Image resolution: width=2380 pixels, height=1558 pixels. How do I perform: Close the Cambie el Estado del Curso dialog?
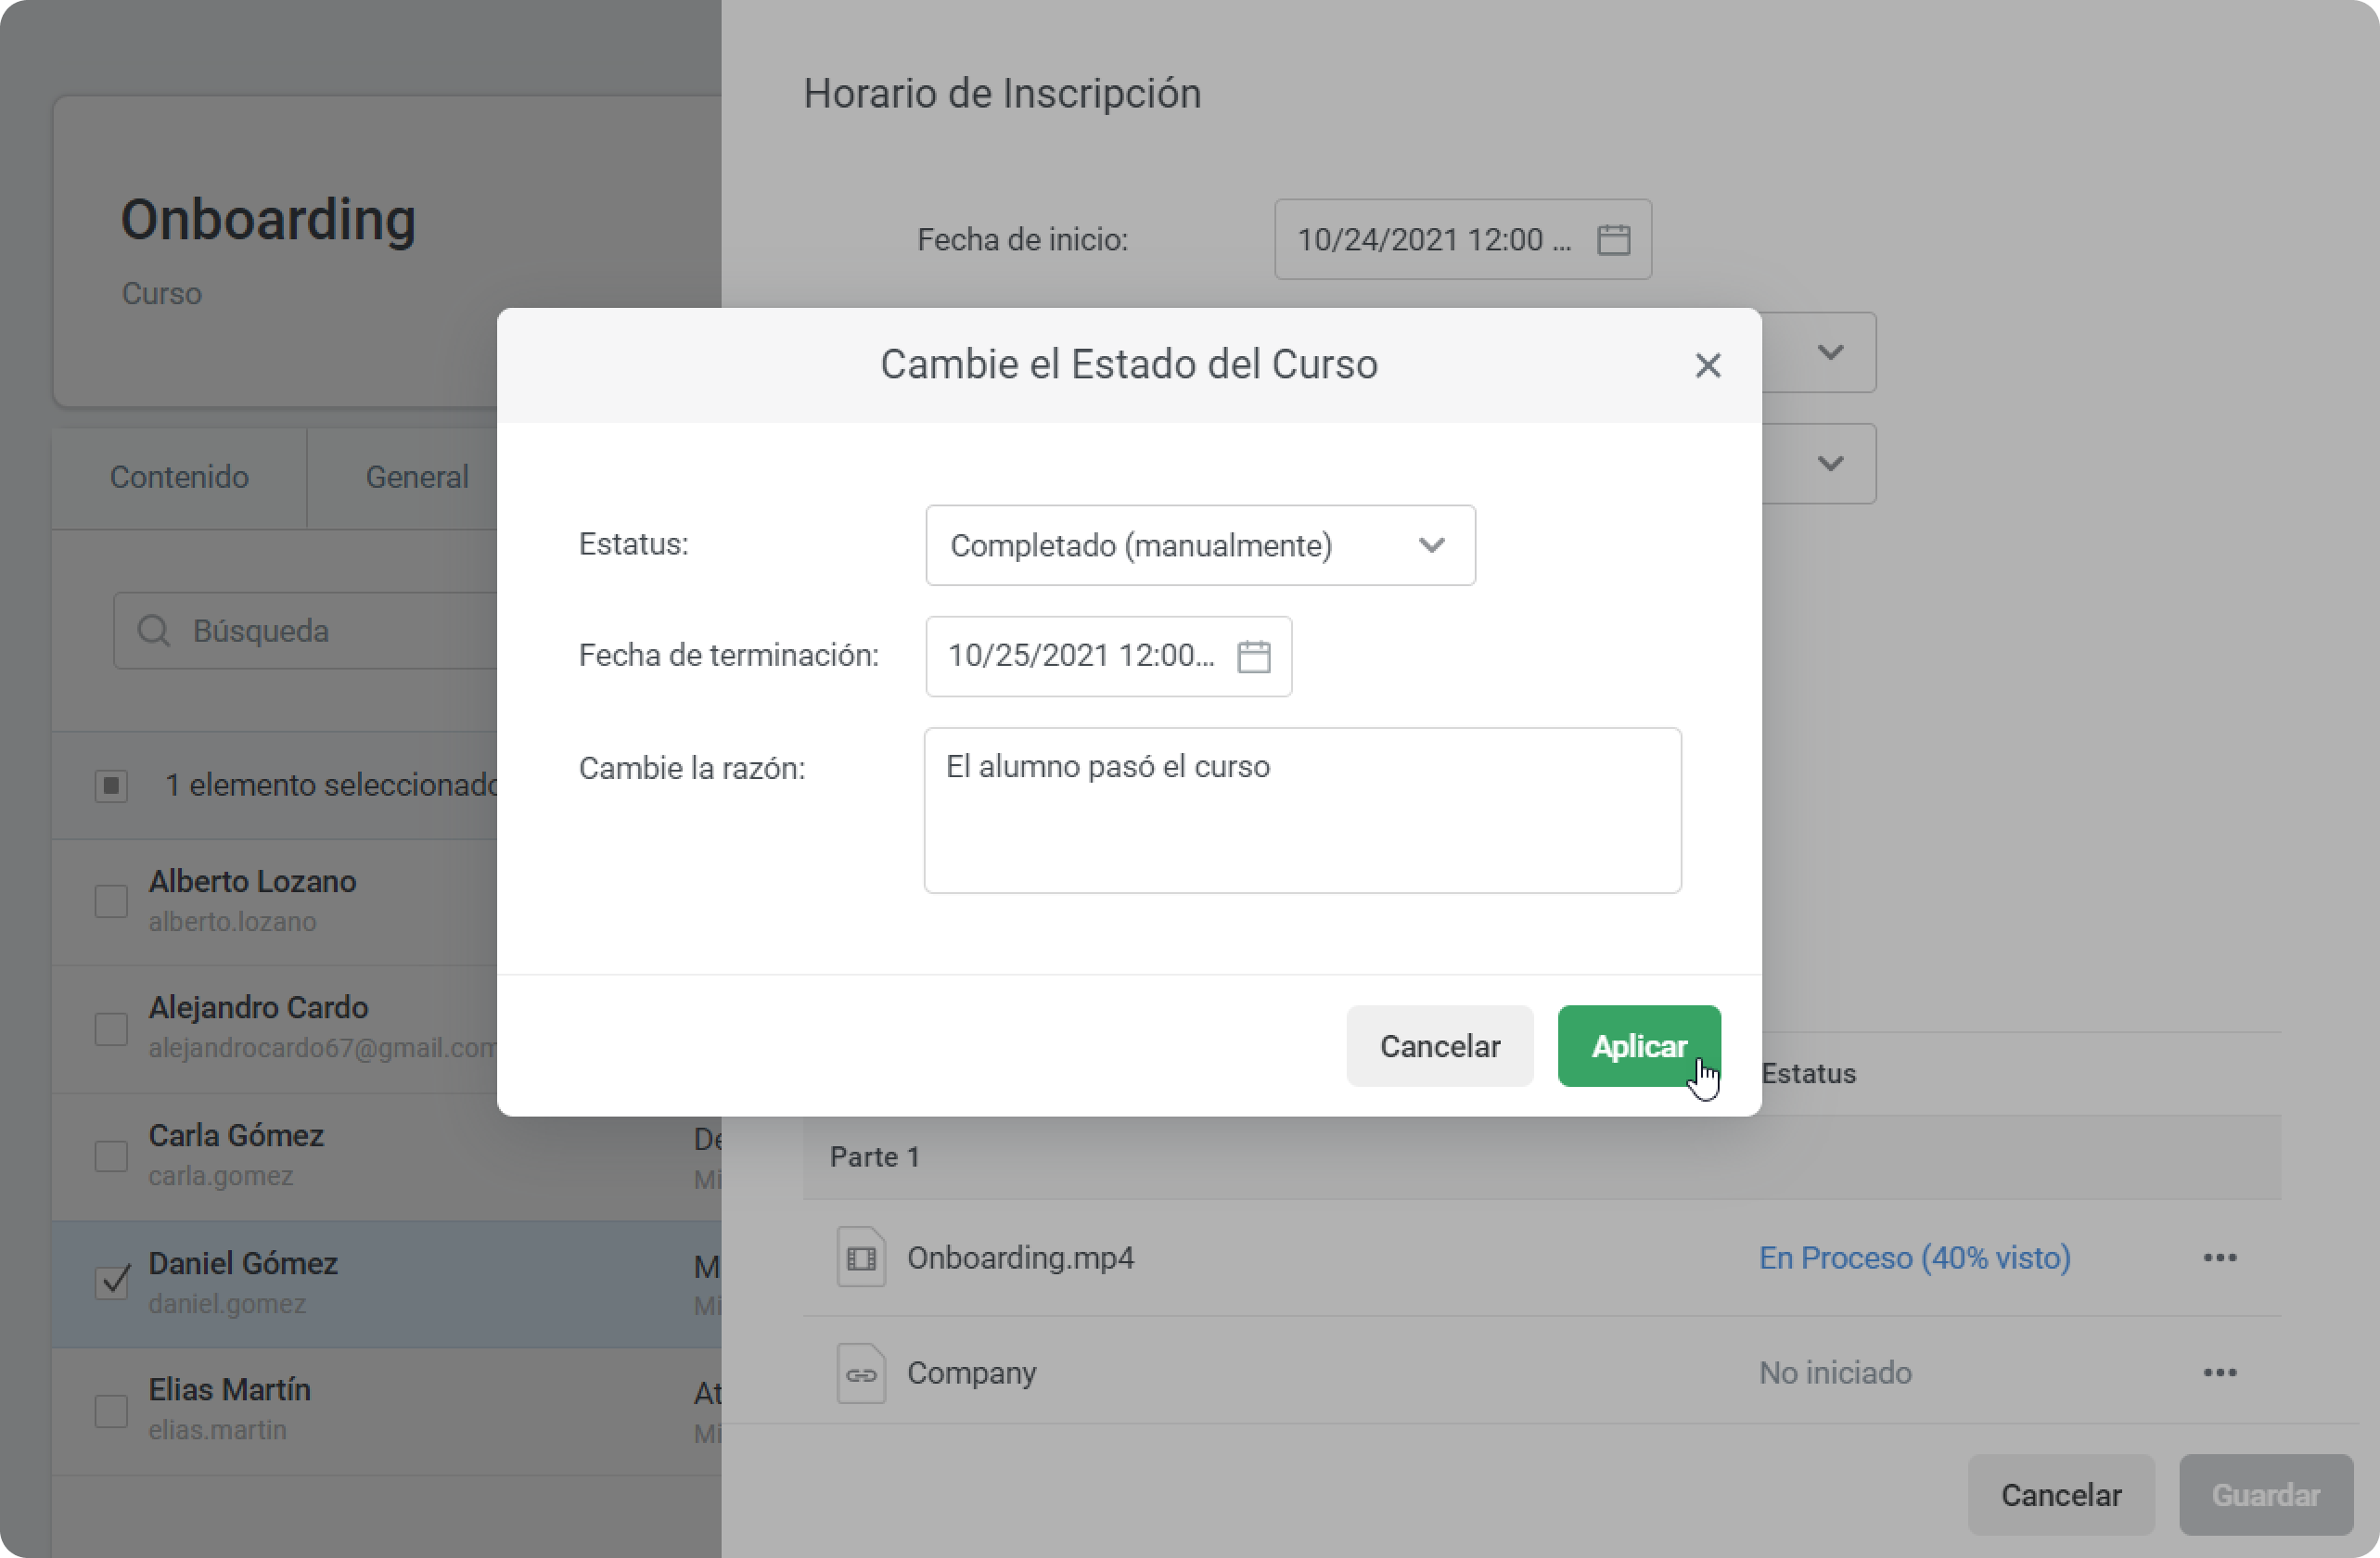tap(1707, 365)
